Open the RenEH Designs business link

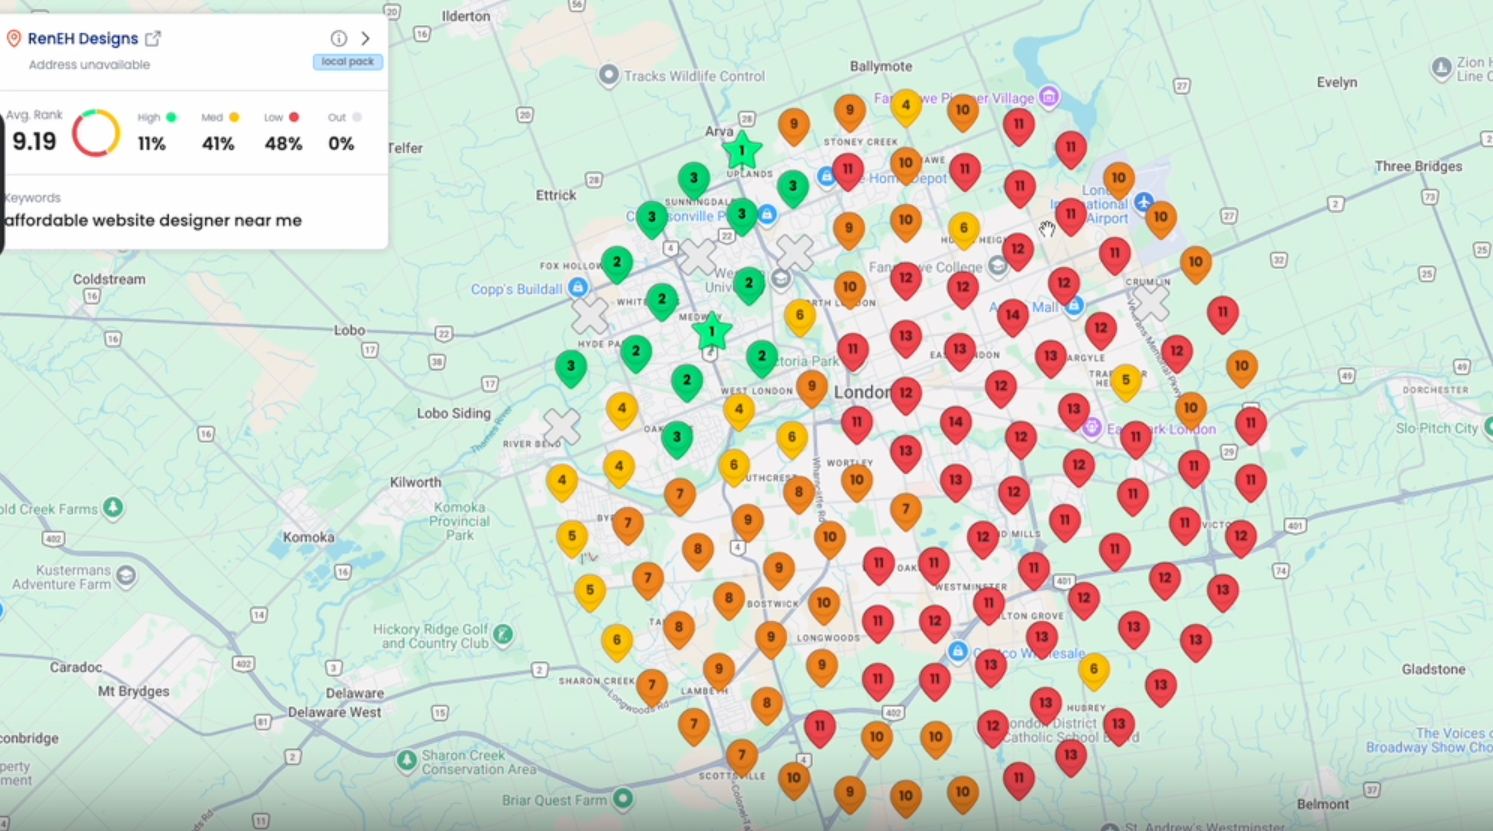click(83, 39)
